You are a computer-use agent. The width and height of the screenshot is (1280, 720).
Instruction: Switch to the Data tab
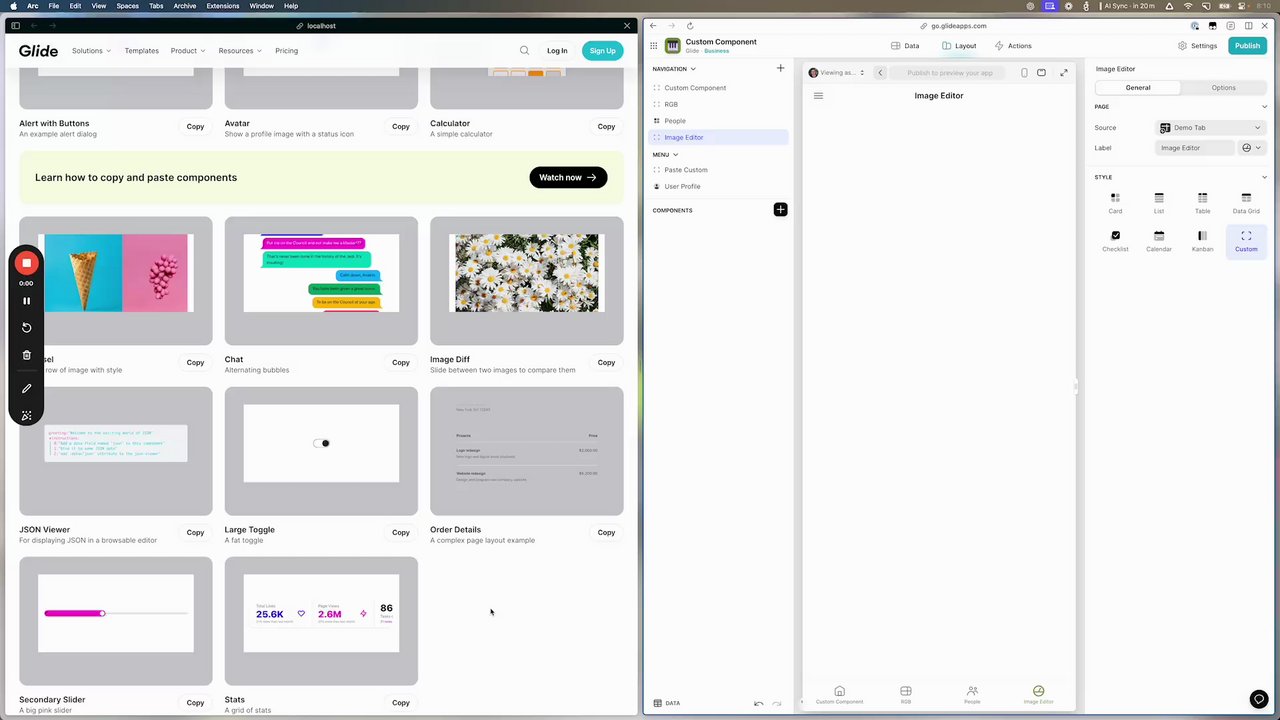905,46
